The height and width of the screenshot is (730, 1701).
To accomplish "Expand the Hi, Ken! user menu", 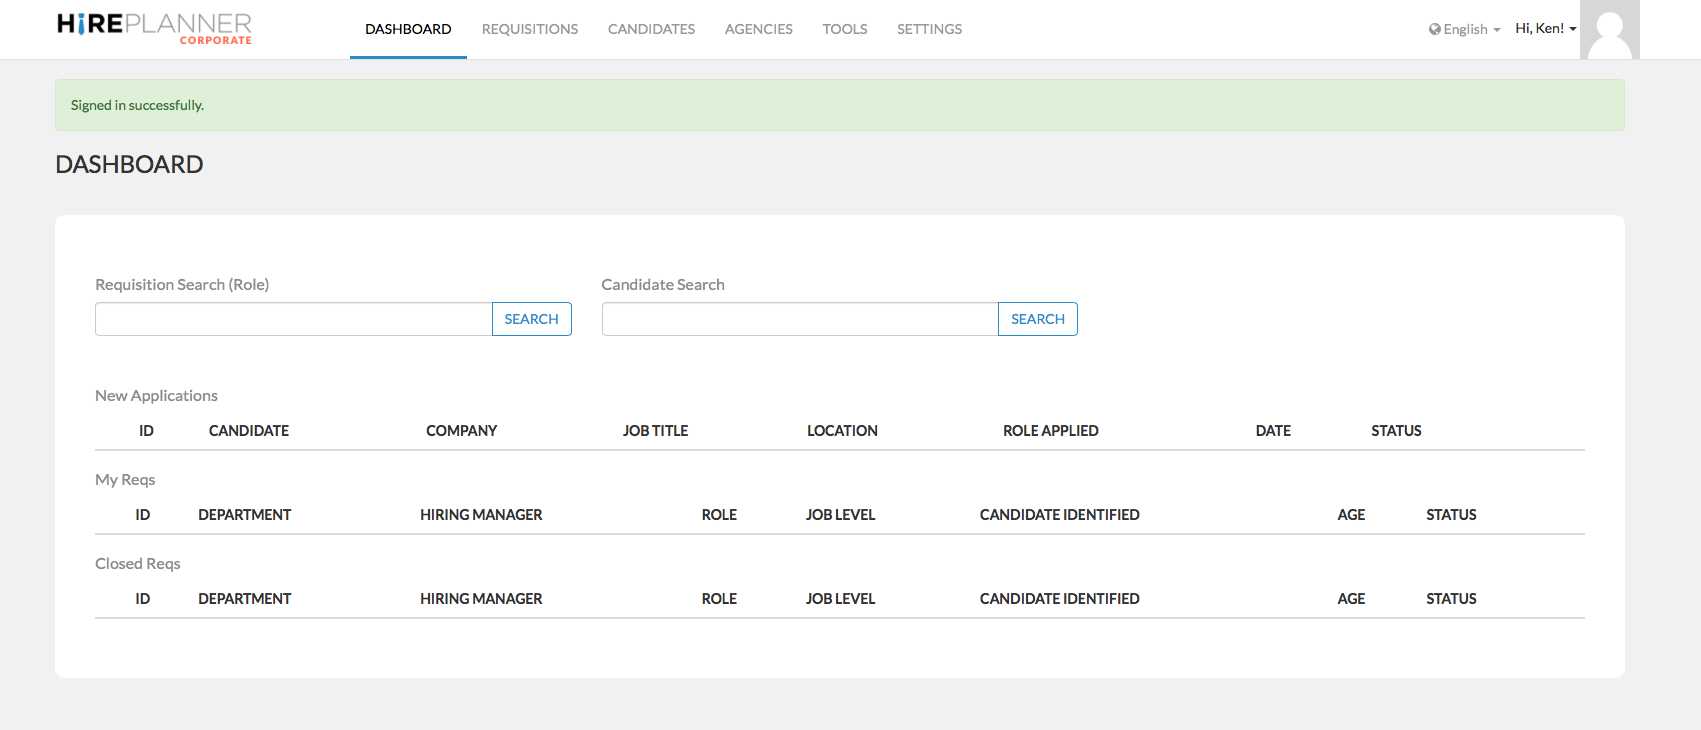I will [1545, 29].
